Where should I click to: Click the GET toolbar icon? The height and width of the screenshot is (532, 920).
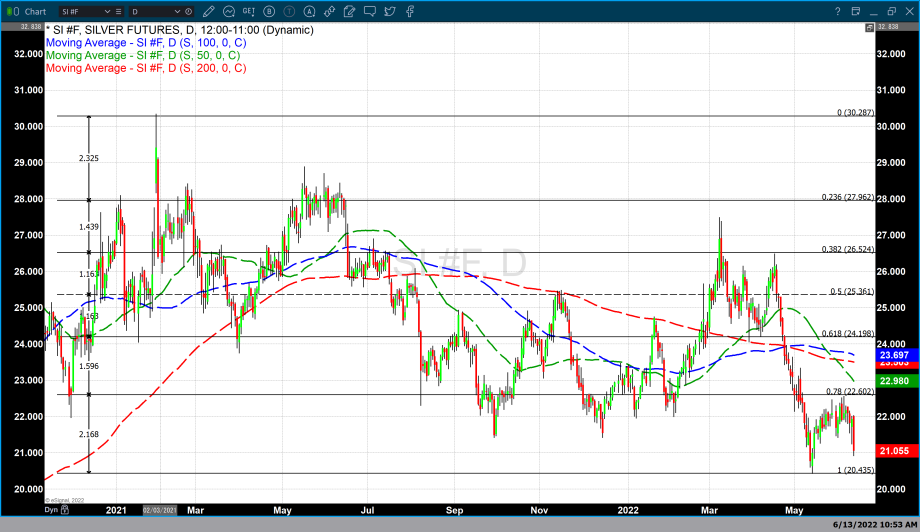pos(249,11)
